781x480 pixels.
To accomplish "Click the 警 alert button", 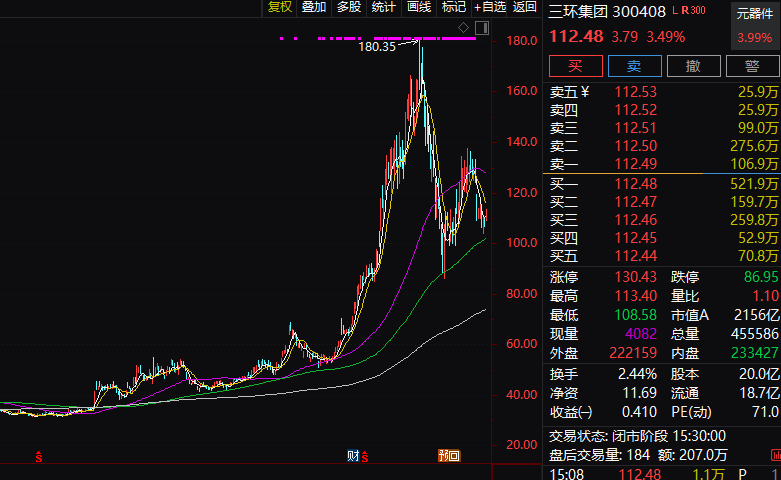I will click(753, 66).
